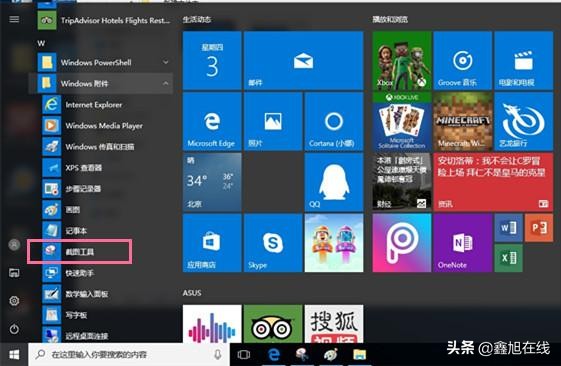Open the hamburger menu in Start
The image size is (561, 366).
[x=14, y=19]
